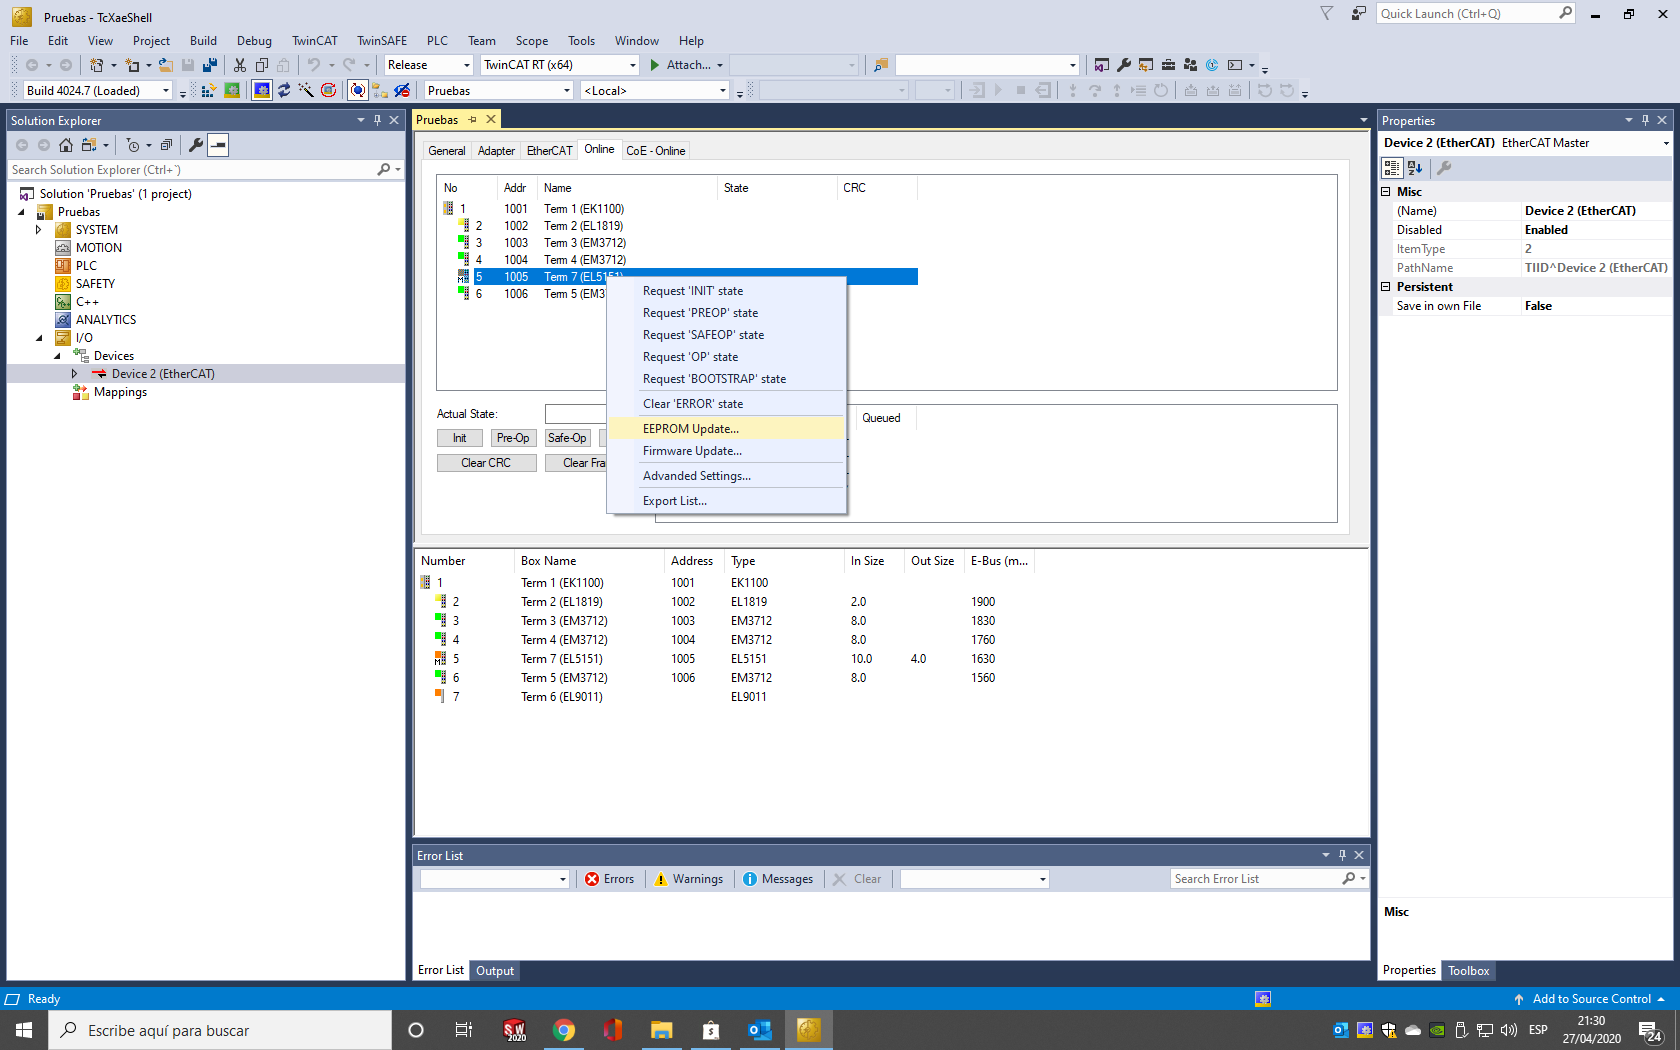Screen dimensions: 1680x1050
Task: Open Team Explorer people icon
Action: 1190,65
